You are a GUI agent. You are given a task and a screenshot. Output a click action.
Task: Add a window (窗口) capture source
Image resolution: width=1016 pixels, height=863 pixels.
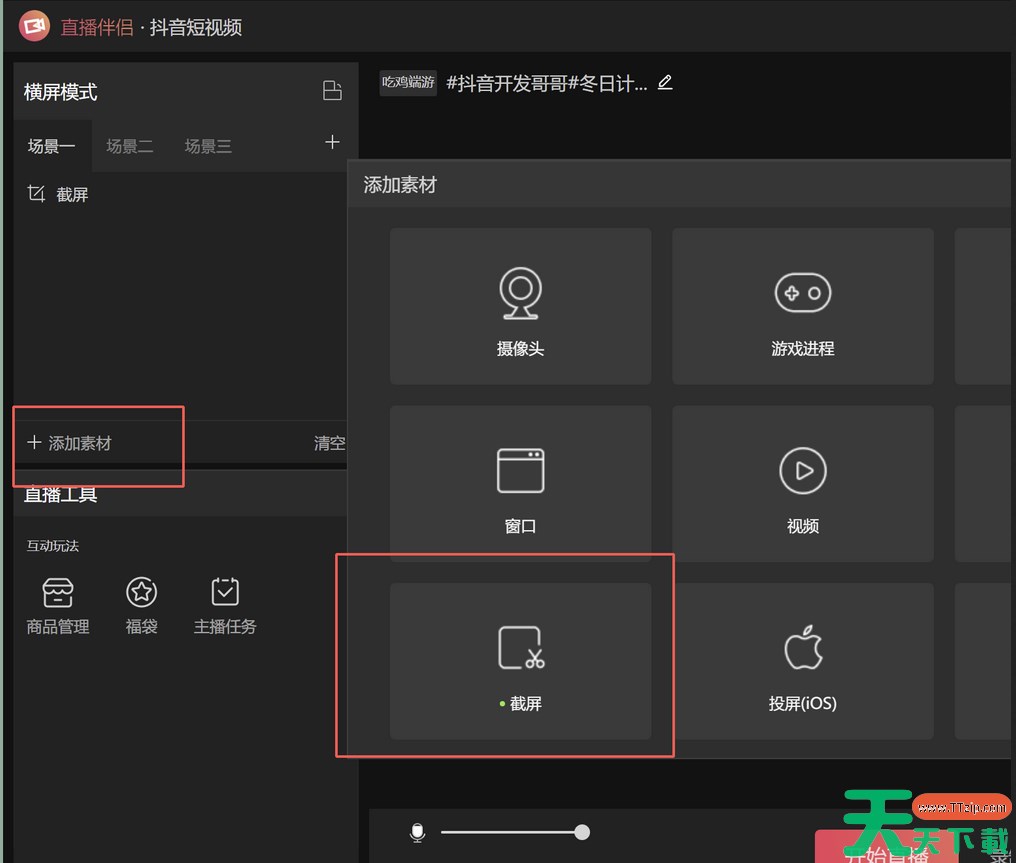point(520,484)
